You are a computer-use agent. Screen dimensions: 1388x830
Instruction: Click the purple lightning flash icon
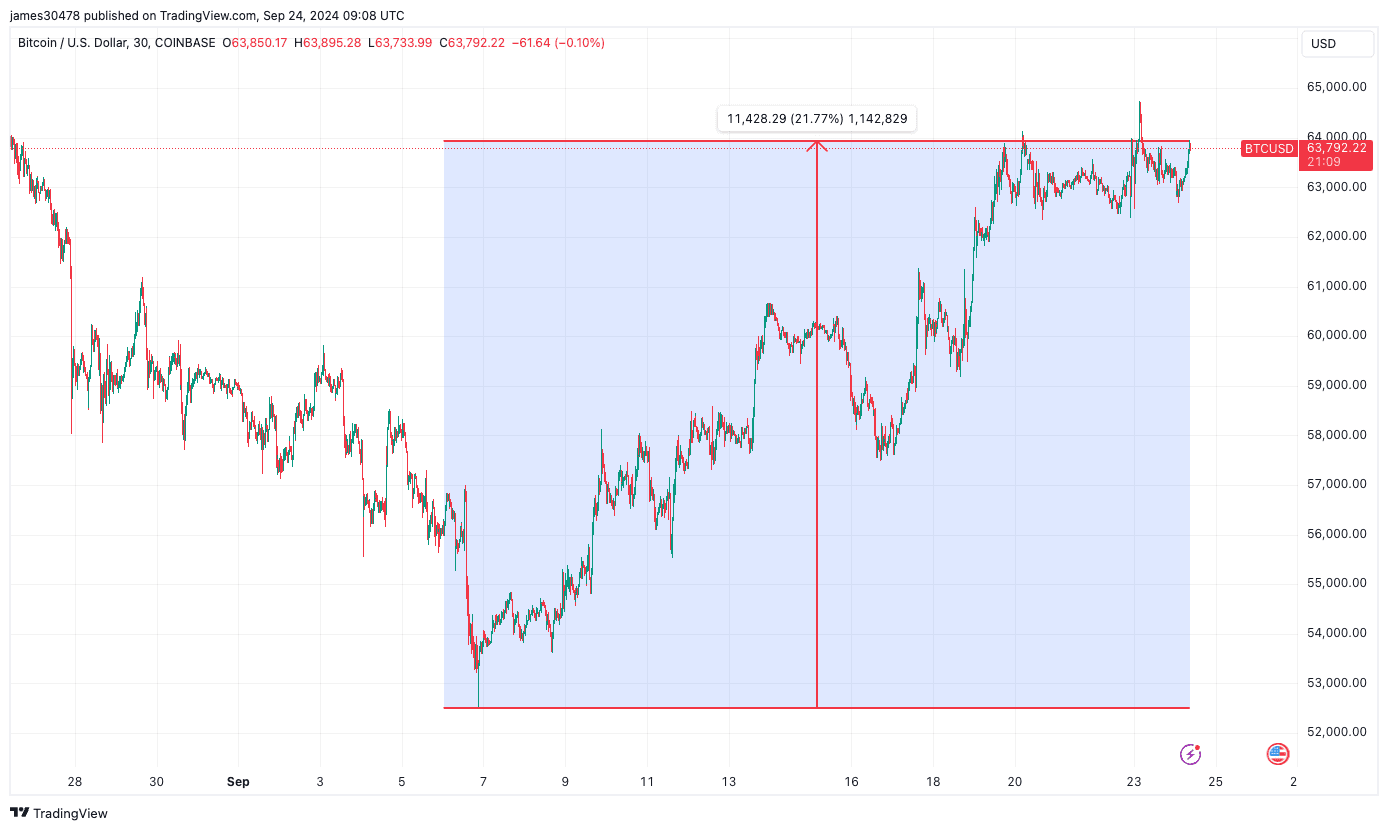(1190, 754)
